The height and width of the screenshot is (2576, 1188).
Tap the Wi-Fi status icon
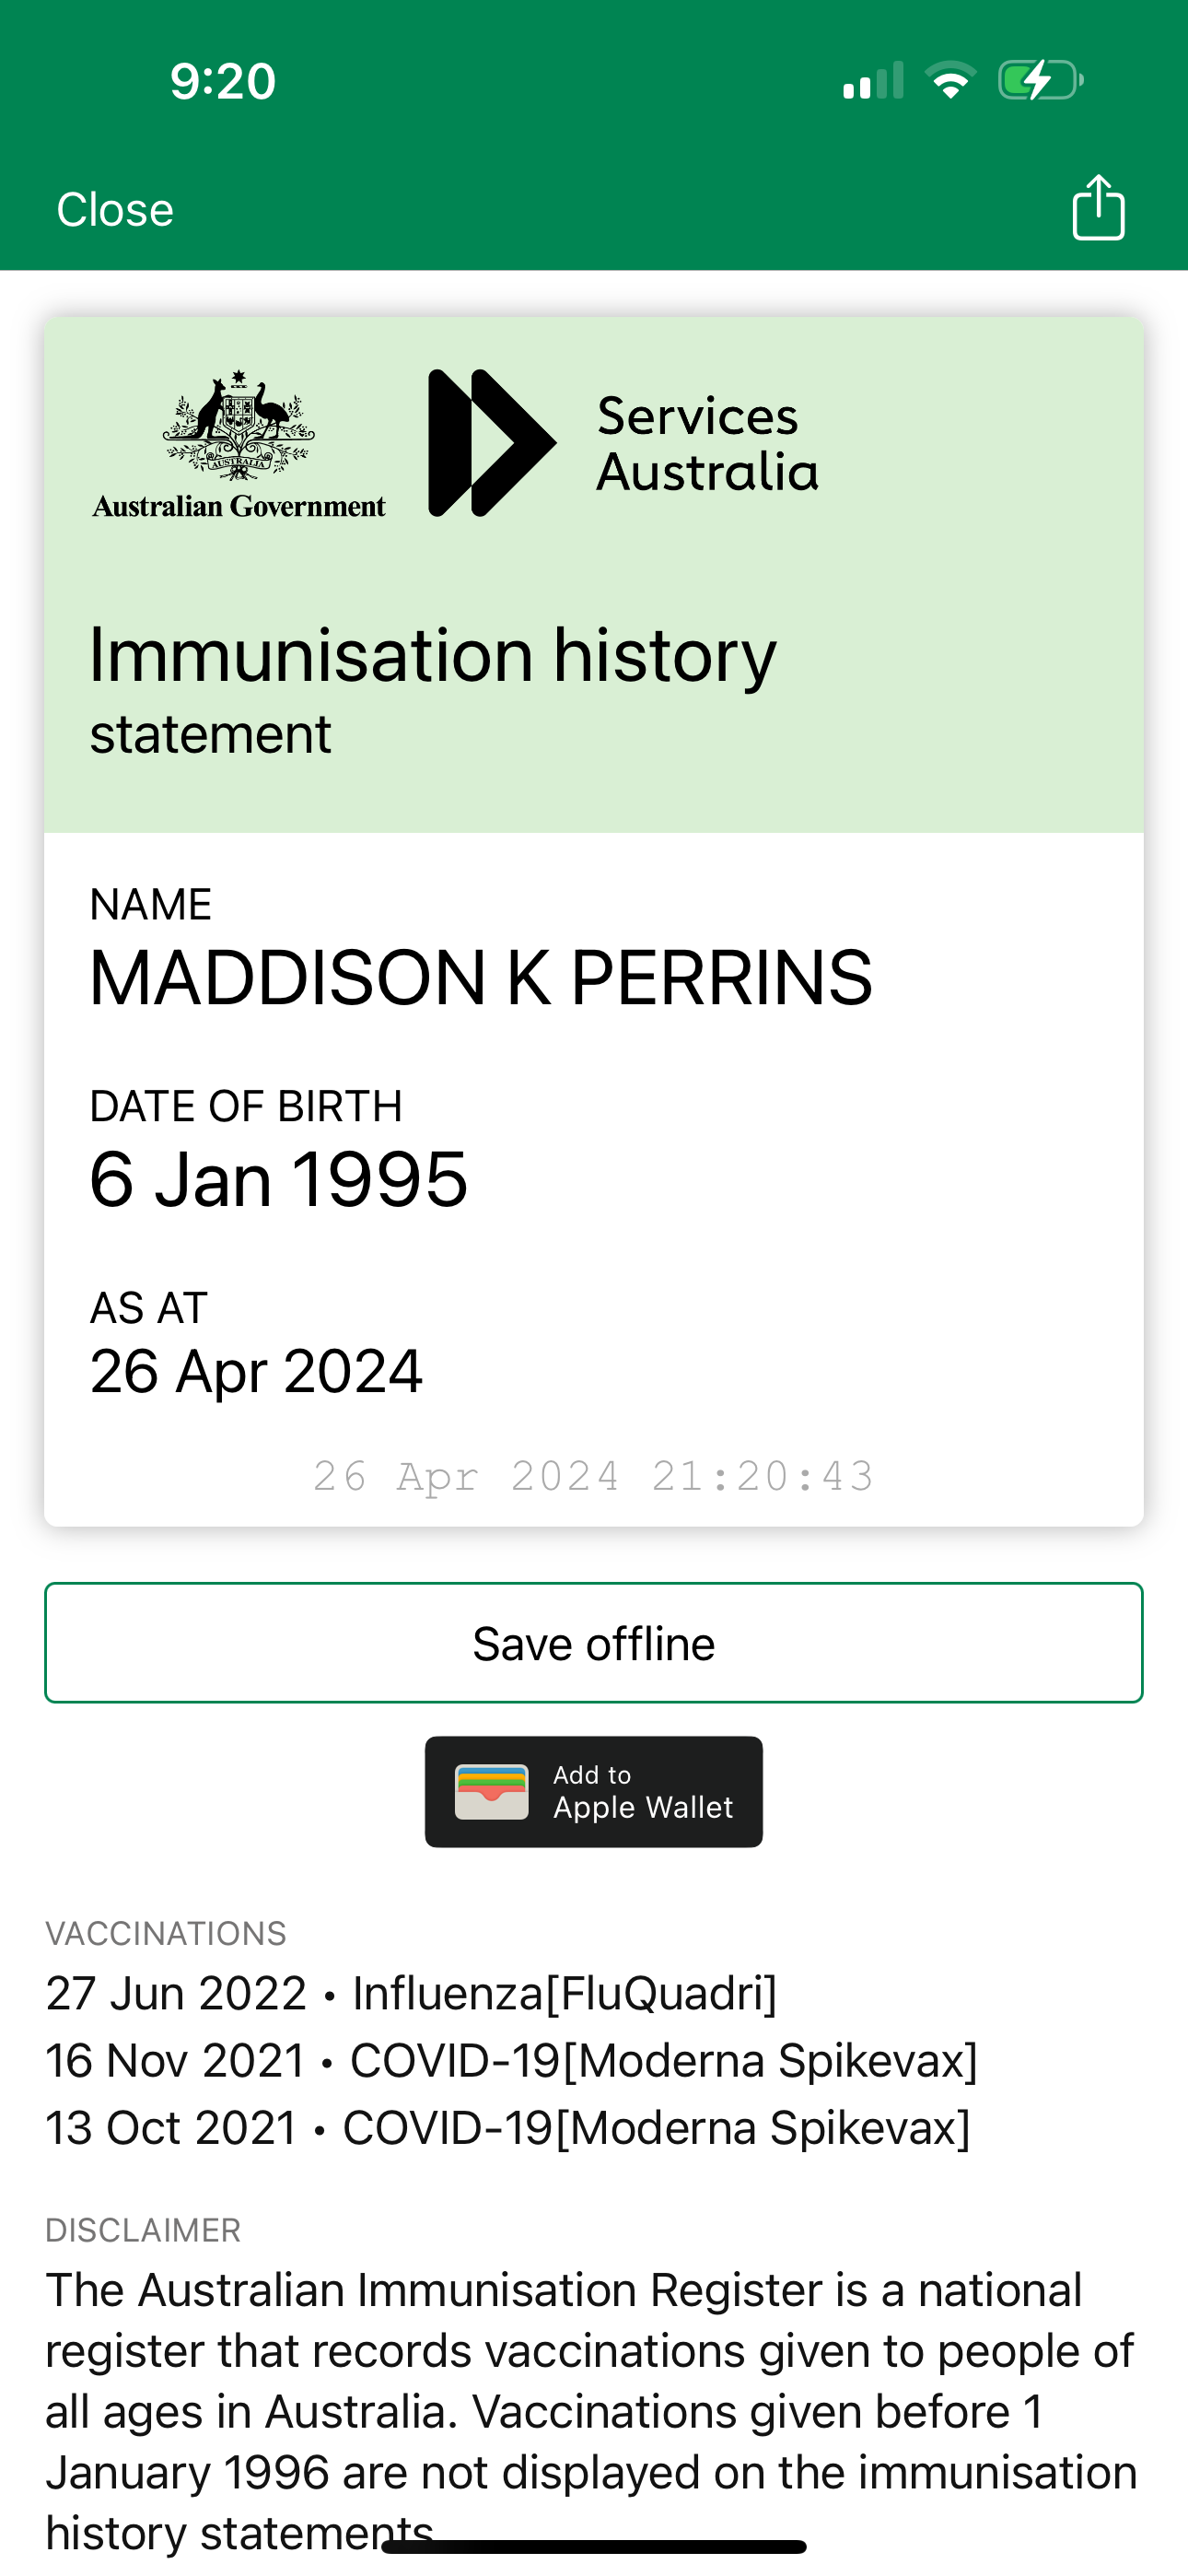[950, 80]
